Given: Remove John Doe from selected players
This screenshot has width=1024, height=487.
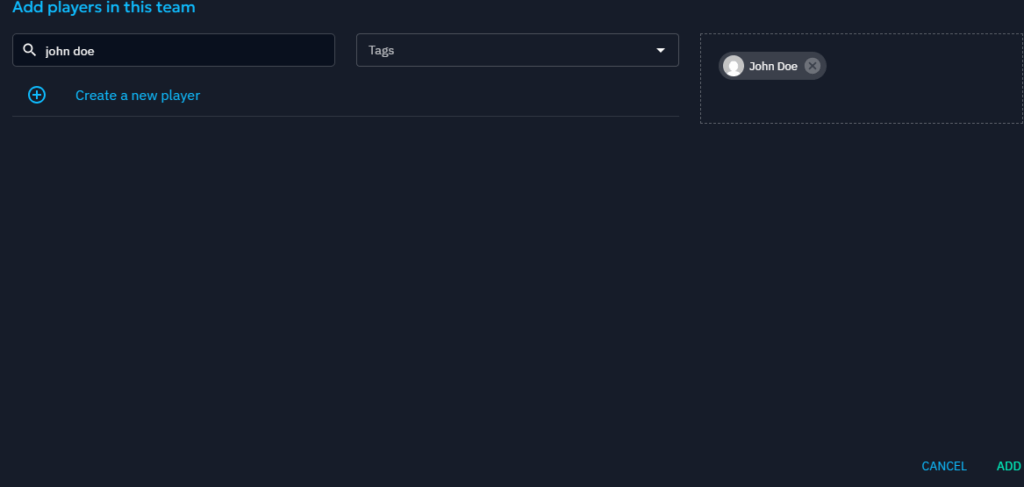Looking at the screenshot, I should (x=812, y=66).
